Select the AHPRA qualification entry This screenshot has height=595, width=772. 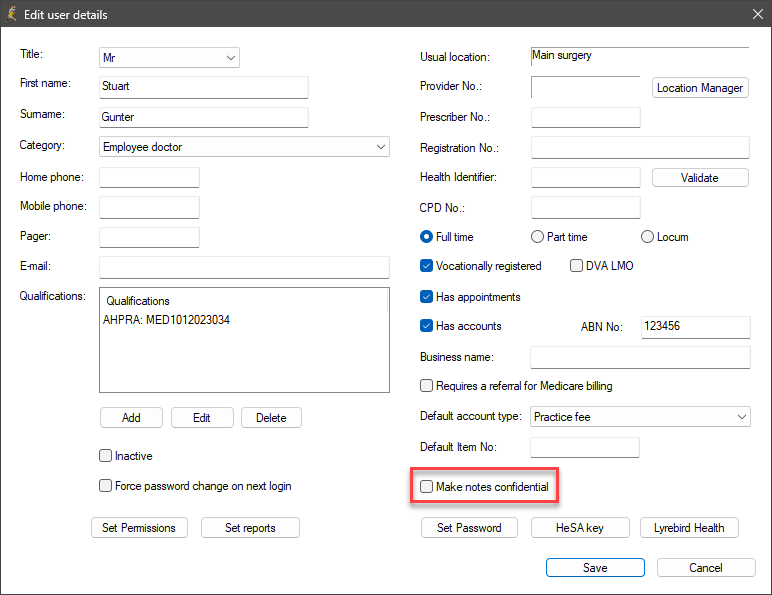tap(166, 320)
